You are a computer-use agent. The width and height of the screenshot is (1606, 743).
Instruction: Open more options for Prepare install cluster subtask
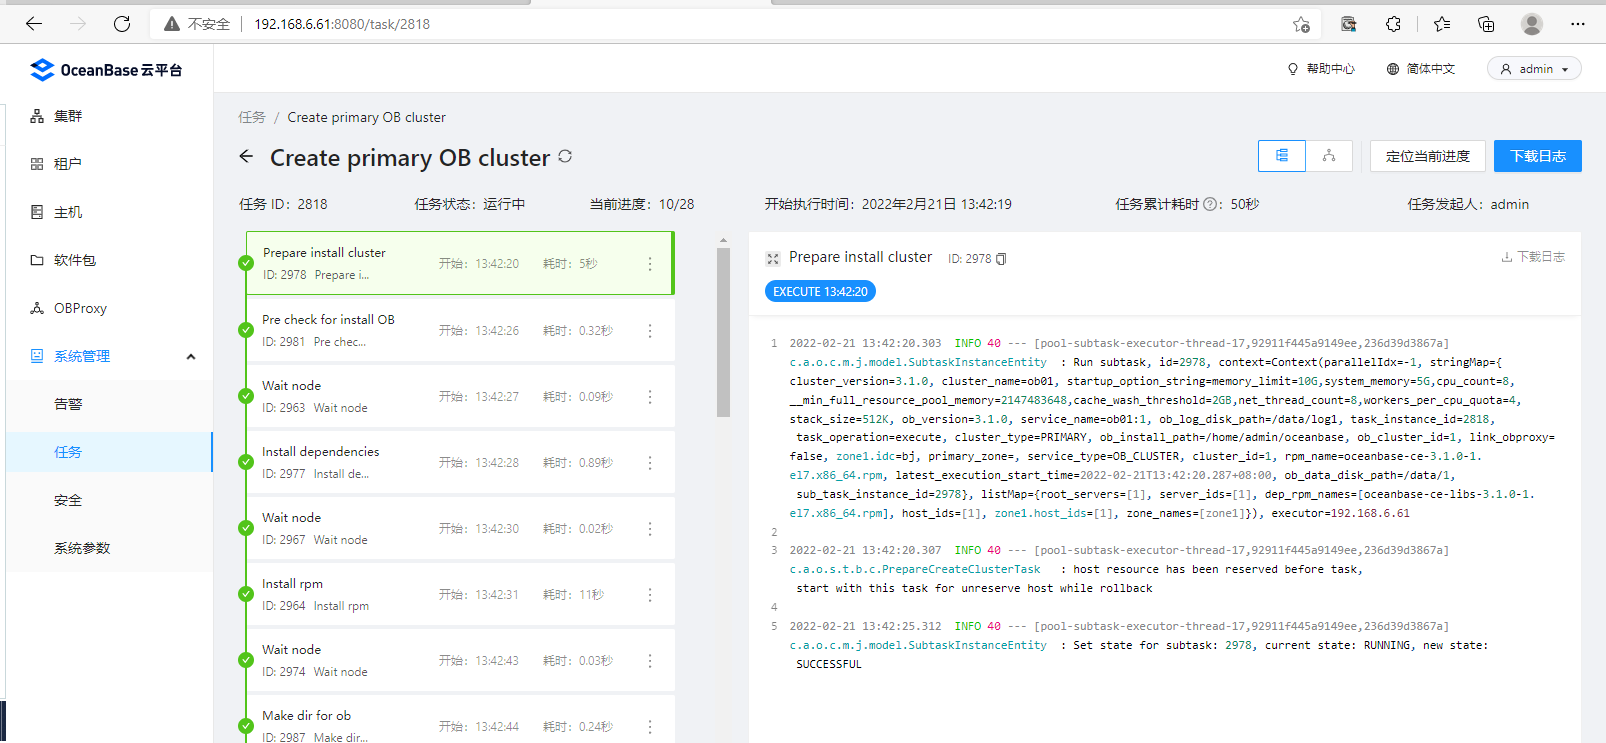point(650,264)
